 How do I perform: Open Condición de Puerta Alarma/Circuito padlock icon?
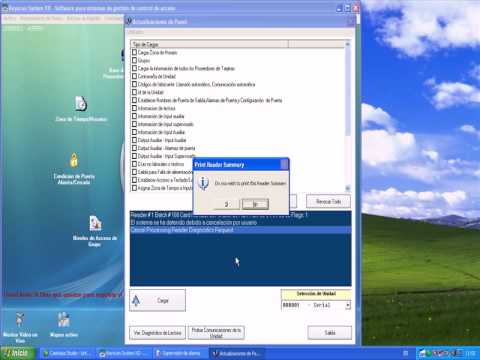(x=74, y=161)
